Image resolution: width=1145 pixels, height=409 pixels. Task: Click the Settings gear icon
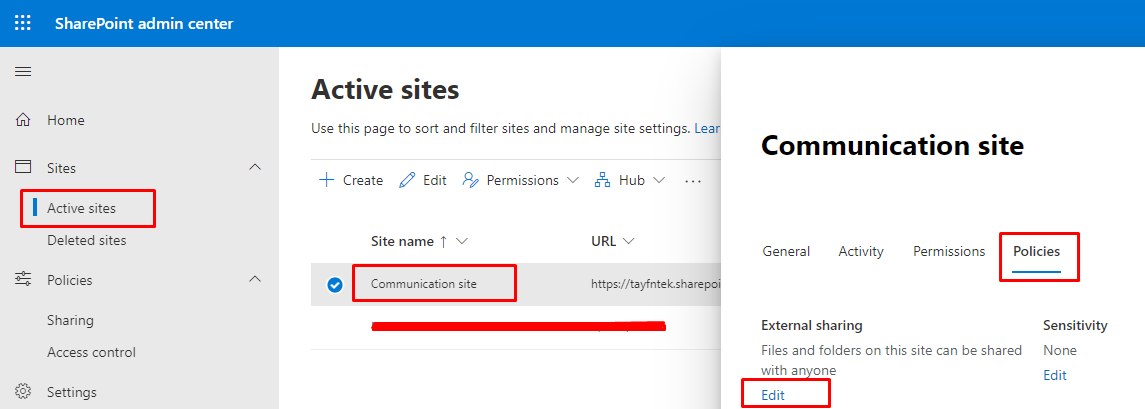pyautogui.click(x=23, y=392)
